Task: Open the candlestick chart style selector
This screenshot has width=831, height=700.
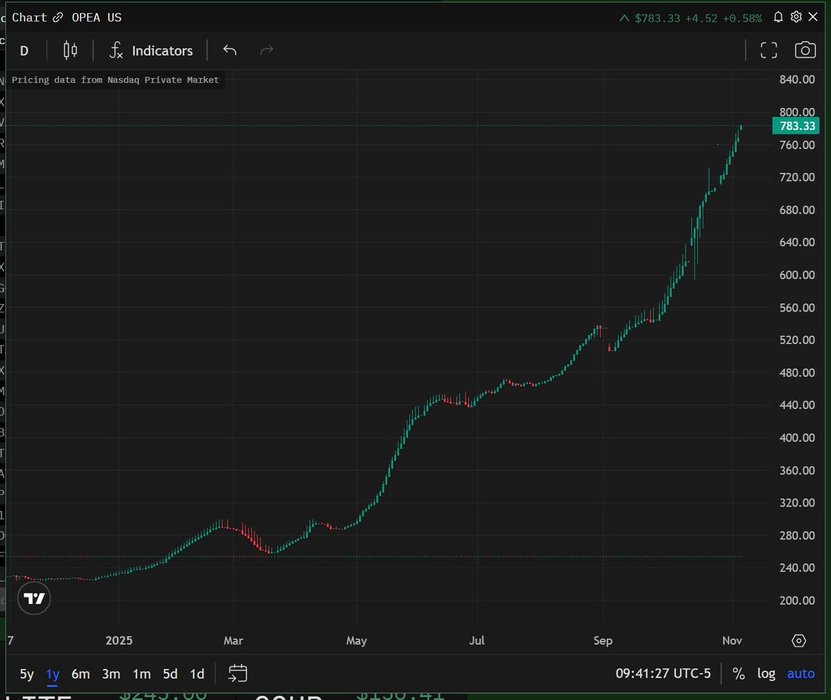Action: (70, 50)
